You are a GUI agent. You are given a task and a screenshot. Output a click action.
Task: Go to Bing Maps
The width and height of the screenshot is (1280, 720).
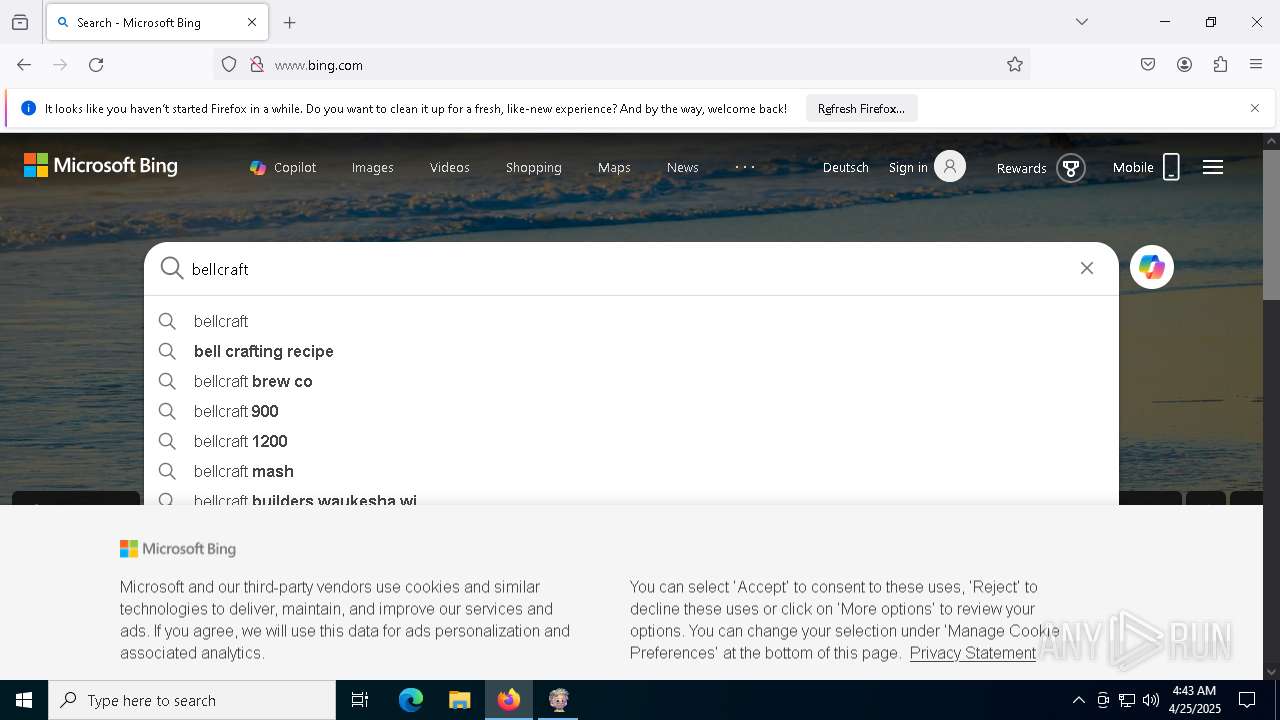tap(614, 167)
